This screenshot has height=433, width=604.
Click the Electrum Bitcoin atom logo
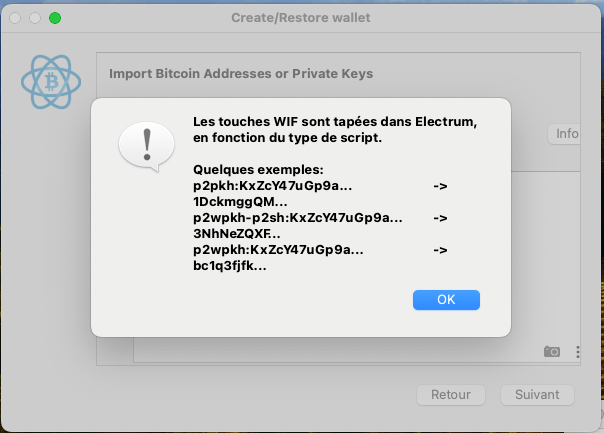click(x=49, y=83)
